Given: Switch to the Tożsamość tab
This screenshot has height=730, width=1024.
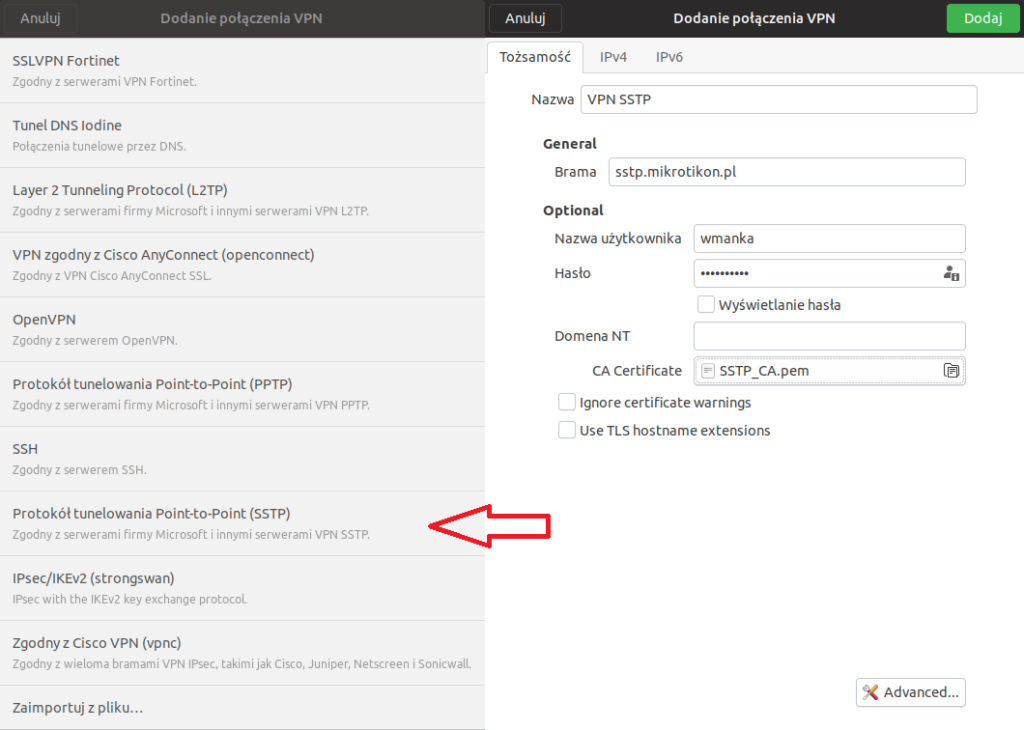Looking at the screenshot, I should (x=535, y=57).
